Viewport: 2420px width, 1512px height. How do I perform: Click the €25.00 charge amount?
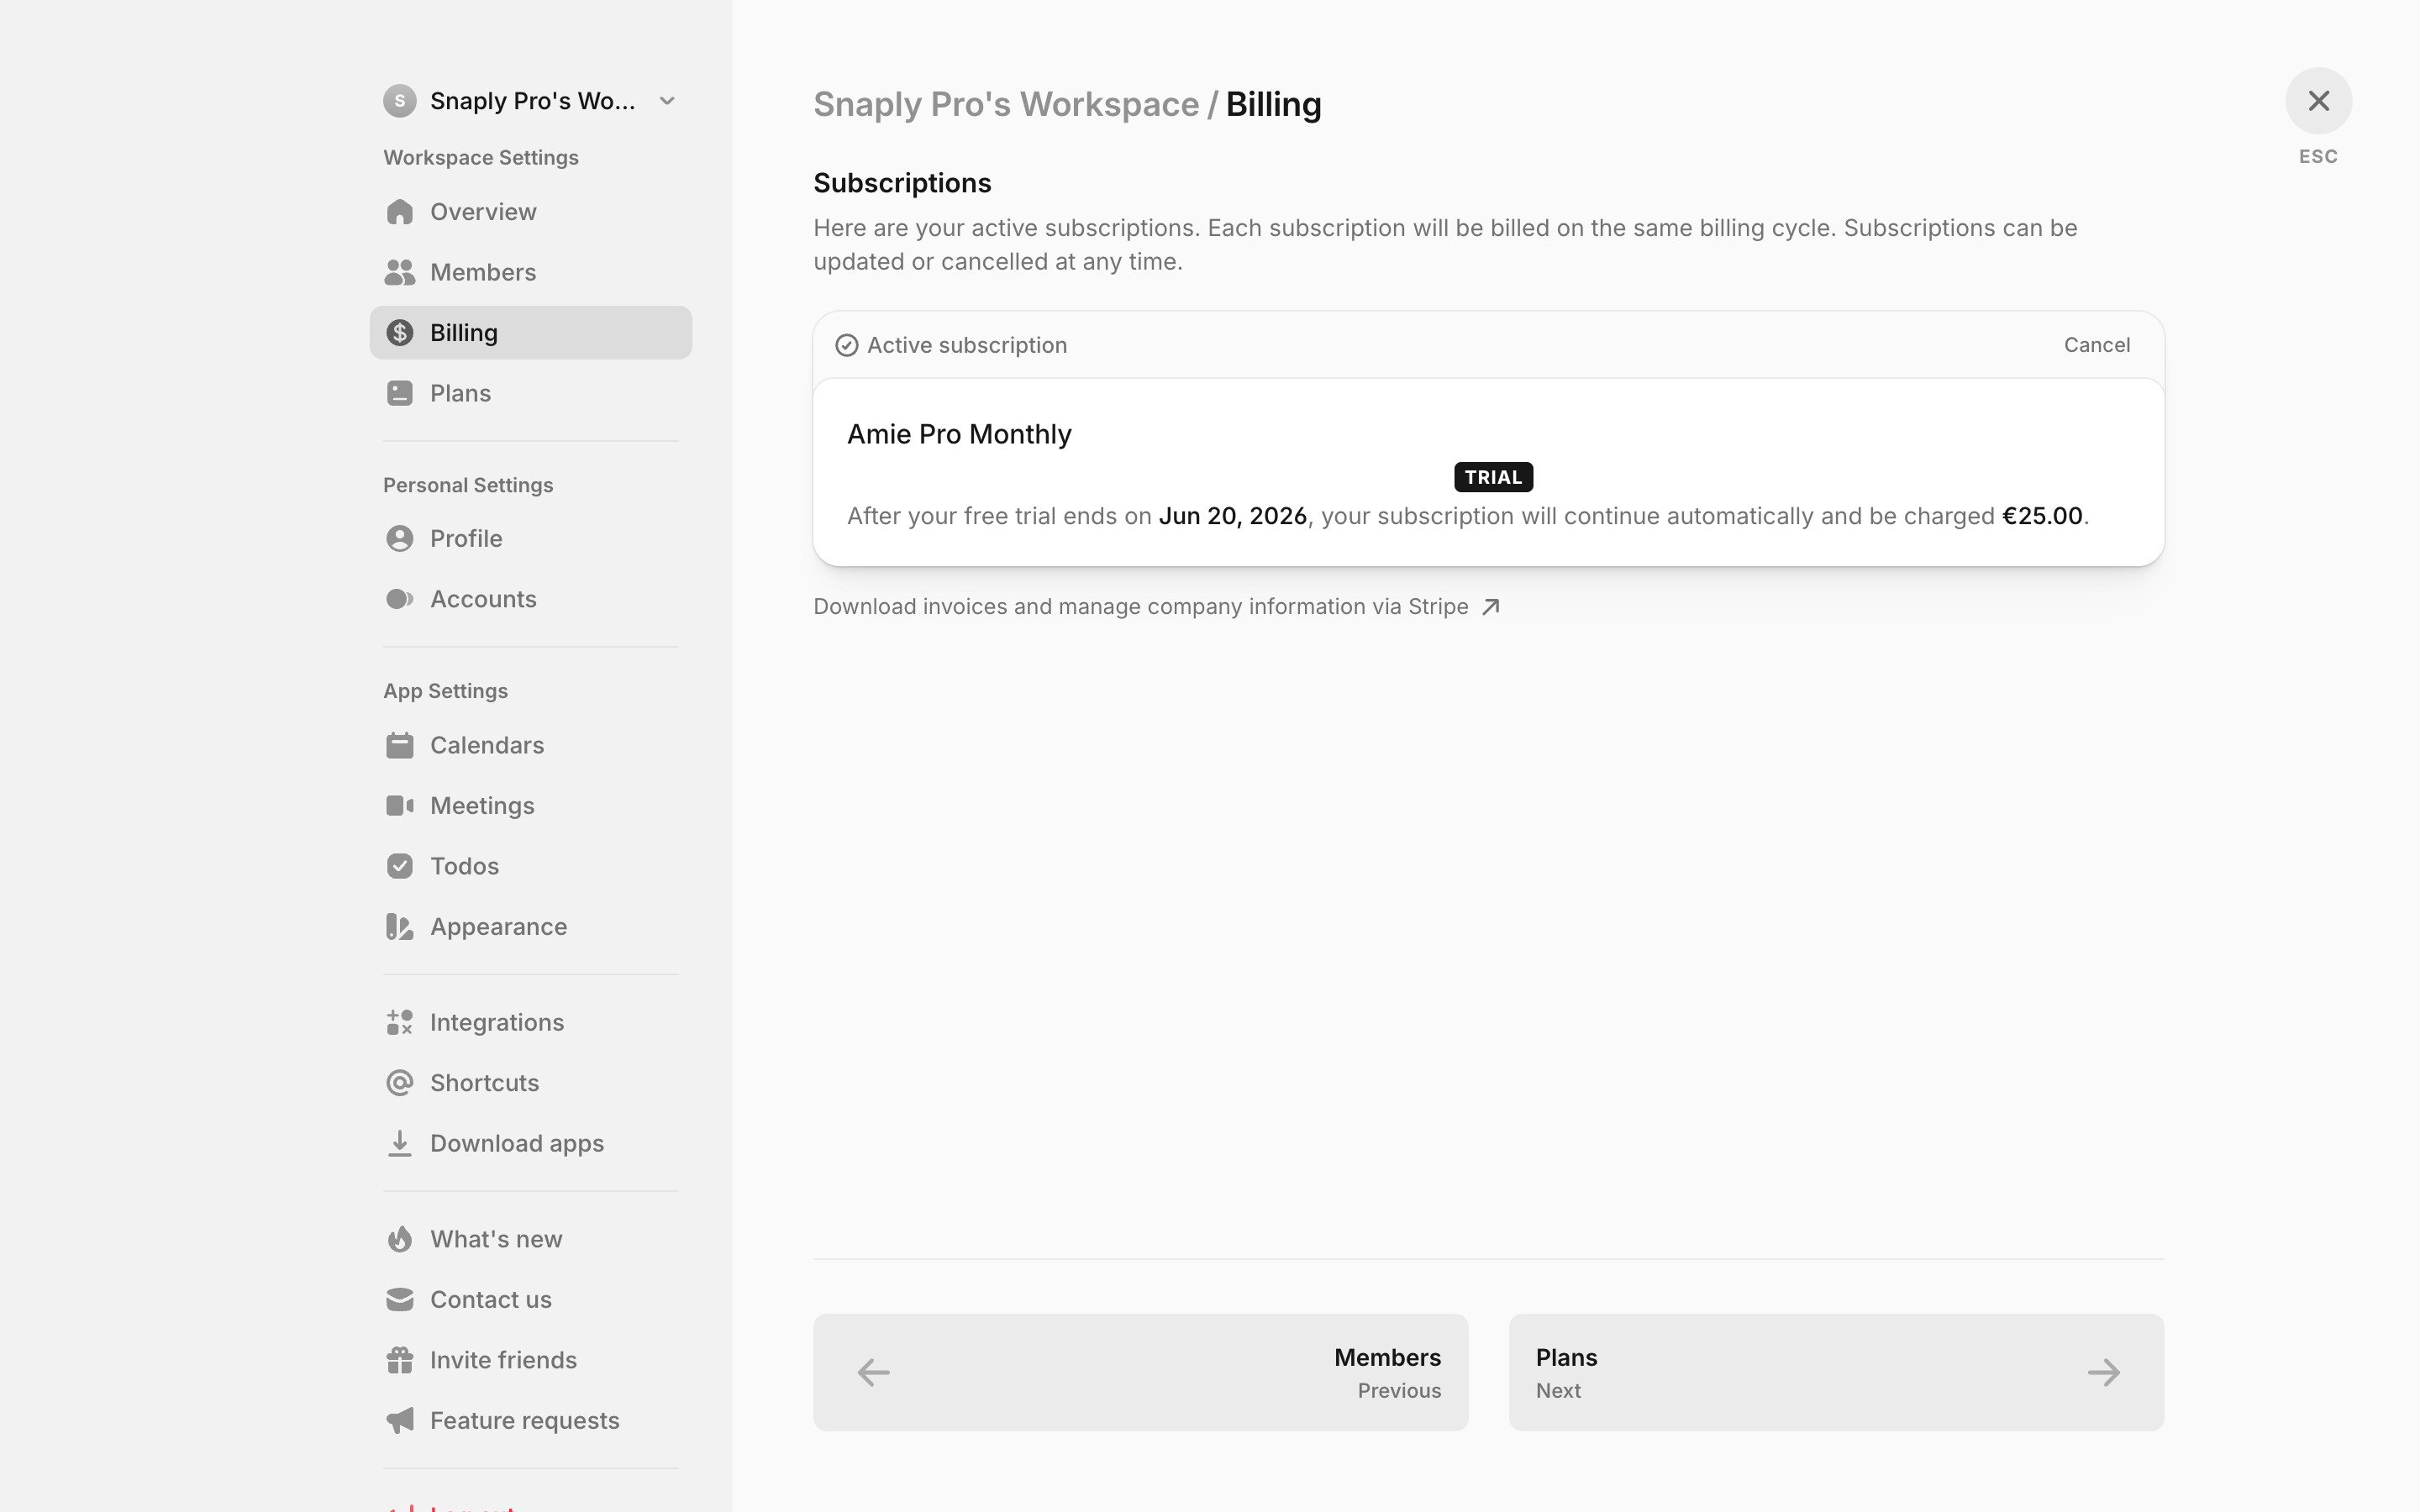tap(2042, 516)
